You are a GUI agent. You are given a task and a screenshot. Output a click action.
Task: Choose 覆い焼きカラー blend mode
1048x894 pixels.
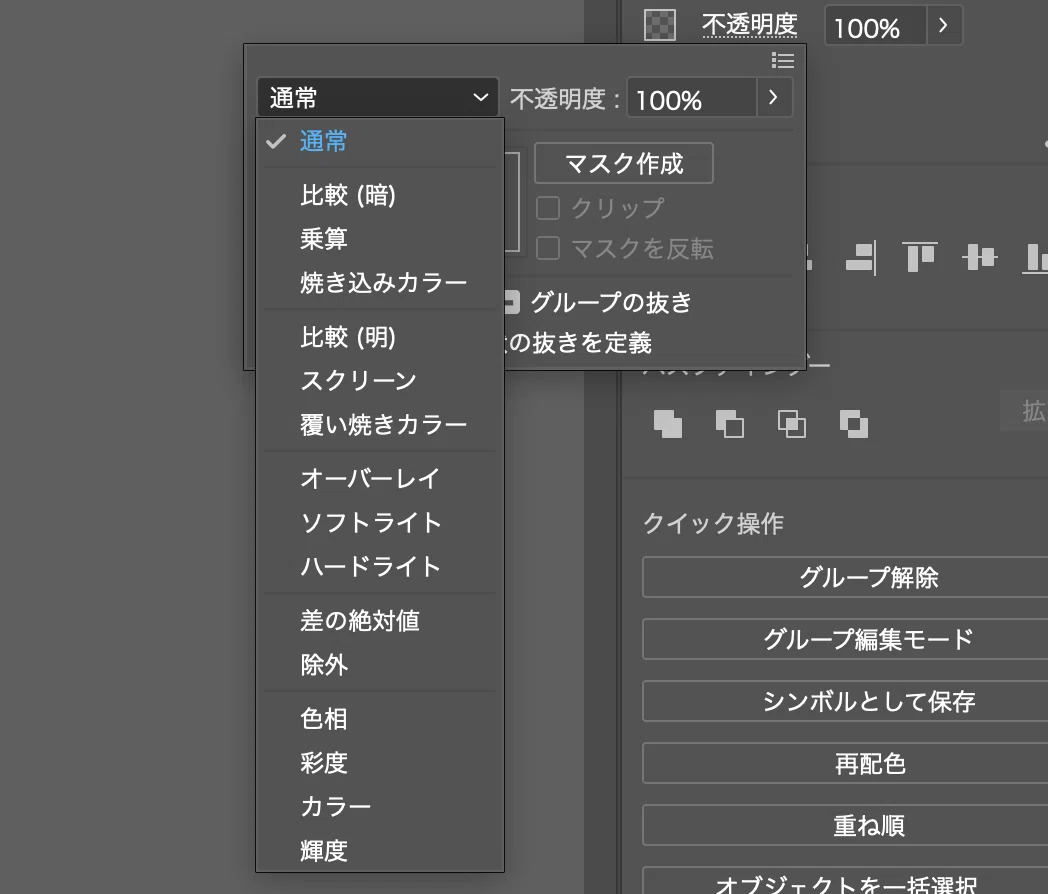380,424
